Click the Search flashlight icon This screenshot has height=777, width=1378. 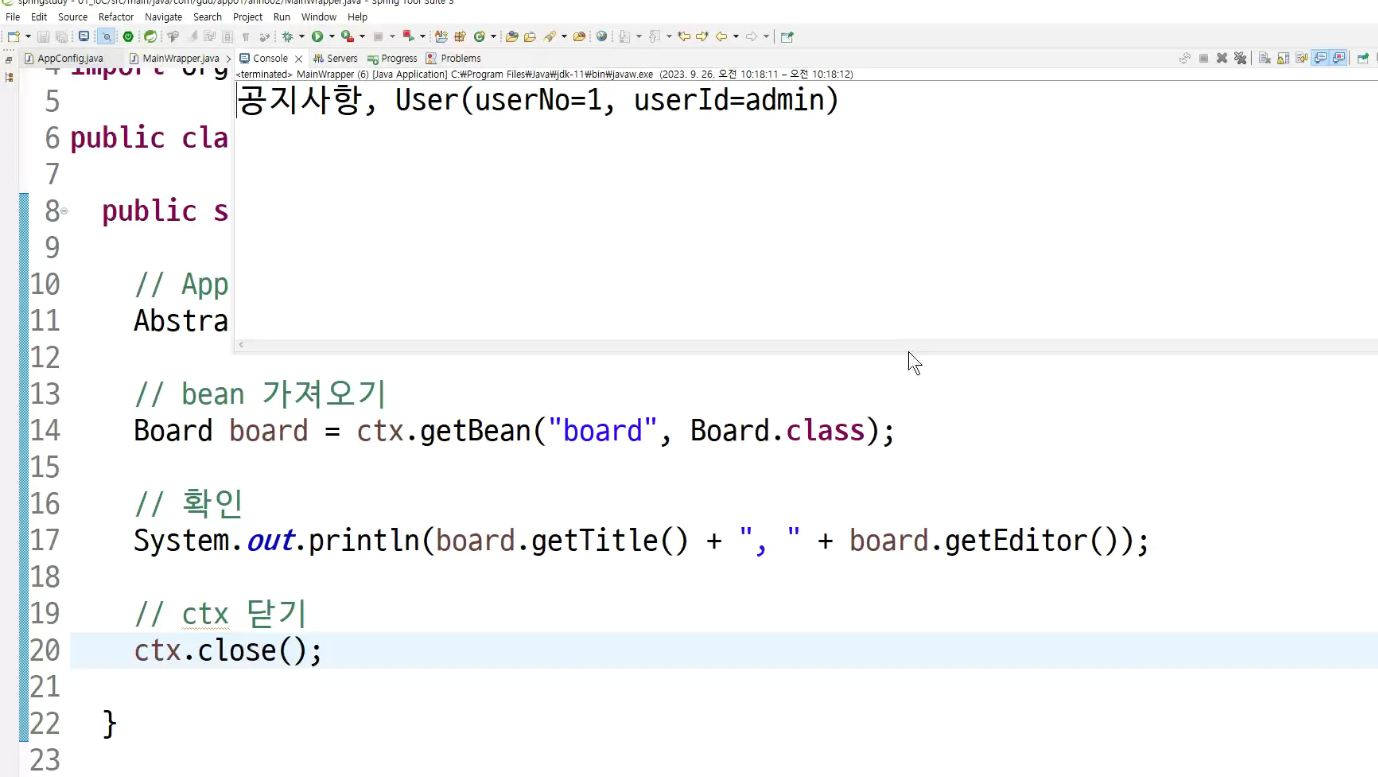(x=550, y=37)
